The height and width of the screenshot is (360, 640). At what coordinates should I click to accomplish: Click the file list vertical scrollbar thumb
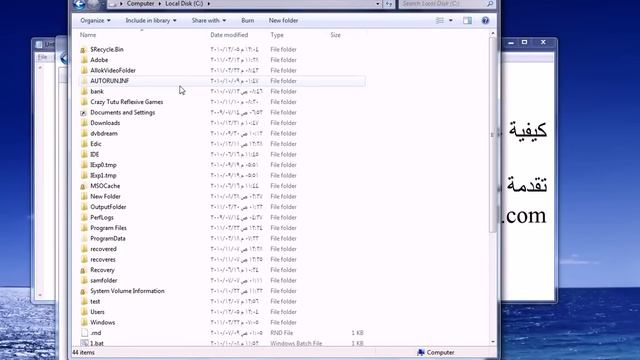pyautogui.click(x=493, y=135)
